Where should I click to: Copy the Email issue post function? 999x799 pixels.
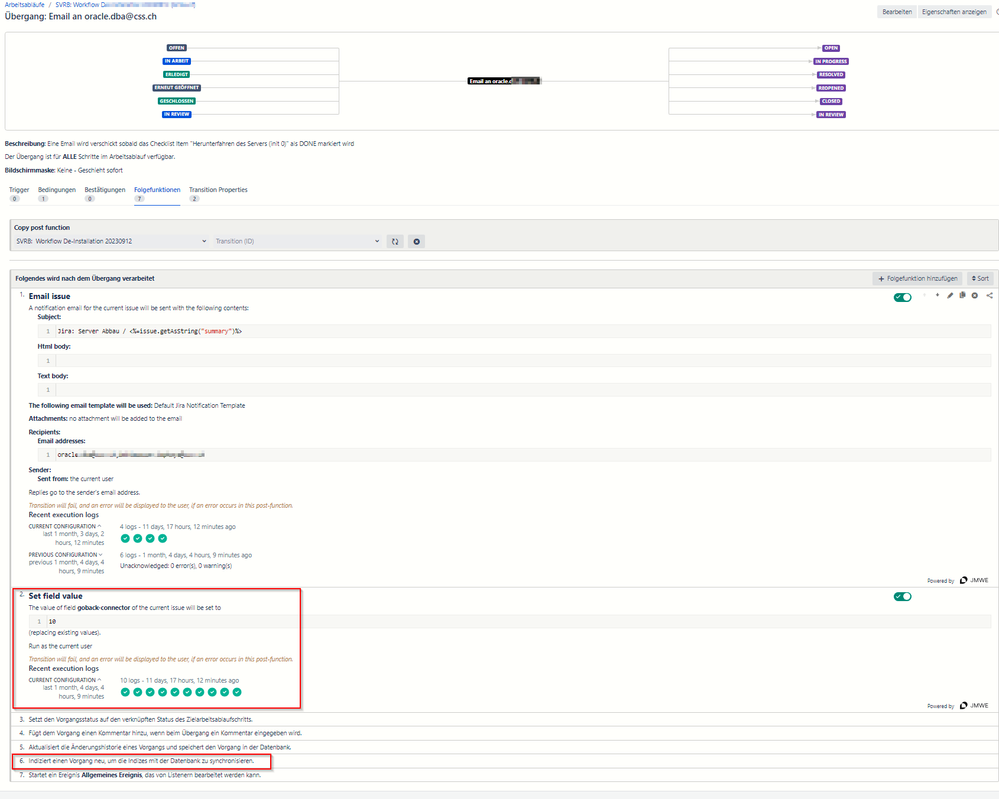point(963,296)
